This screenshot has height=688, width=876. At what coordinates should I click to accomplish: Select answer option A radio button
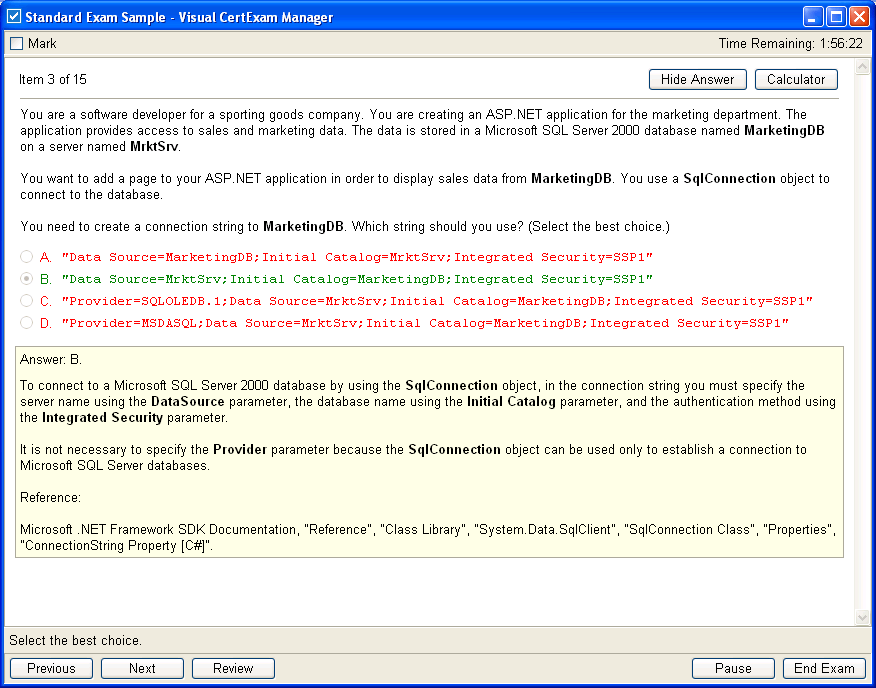pyautogui.click(x=26, y=257)
